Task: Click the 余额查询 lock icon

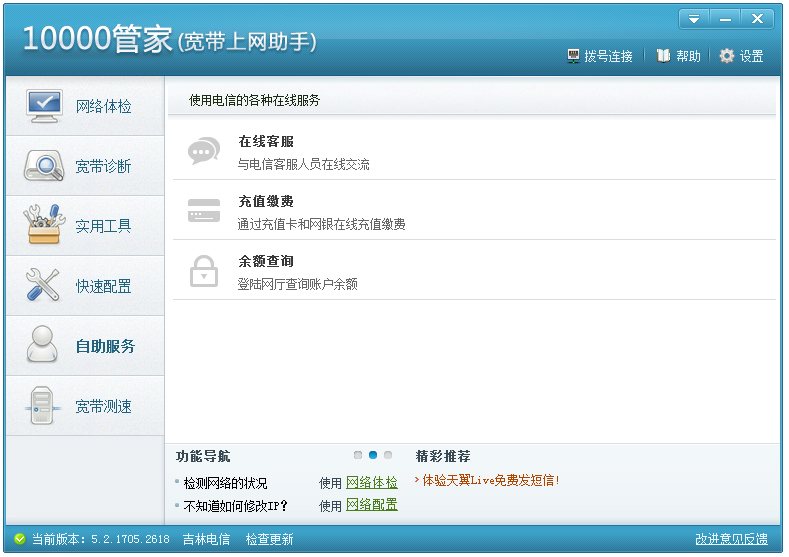Action: coord(204,271)
